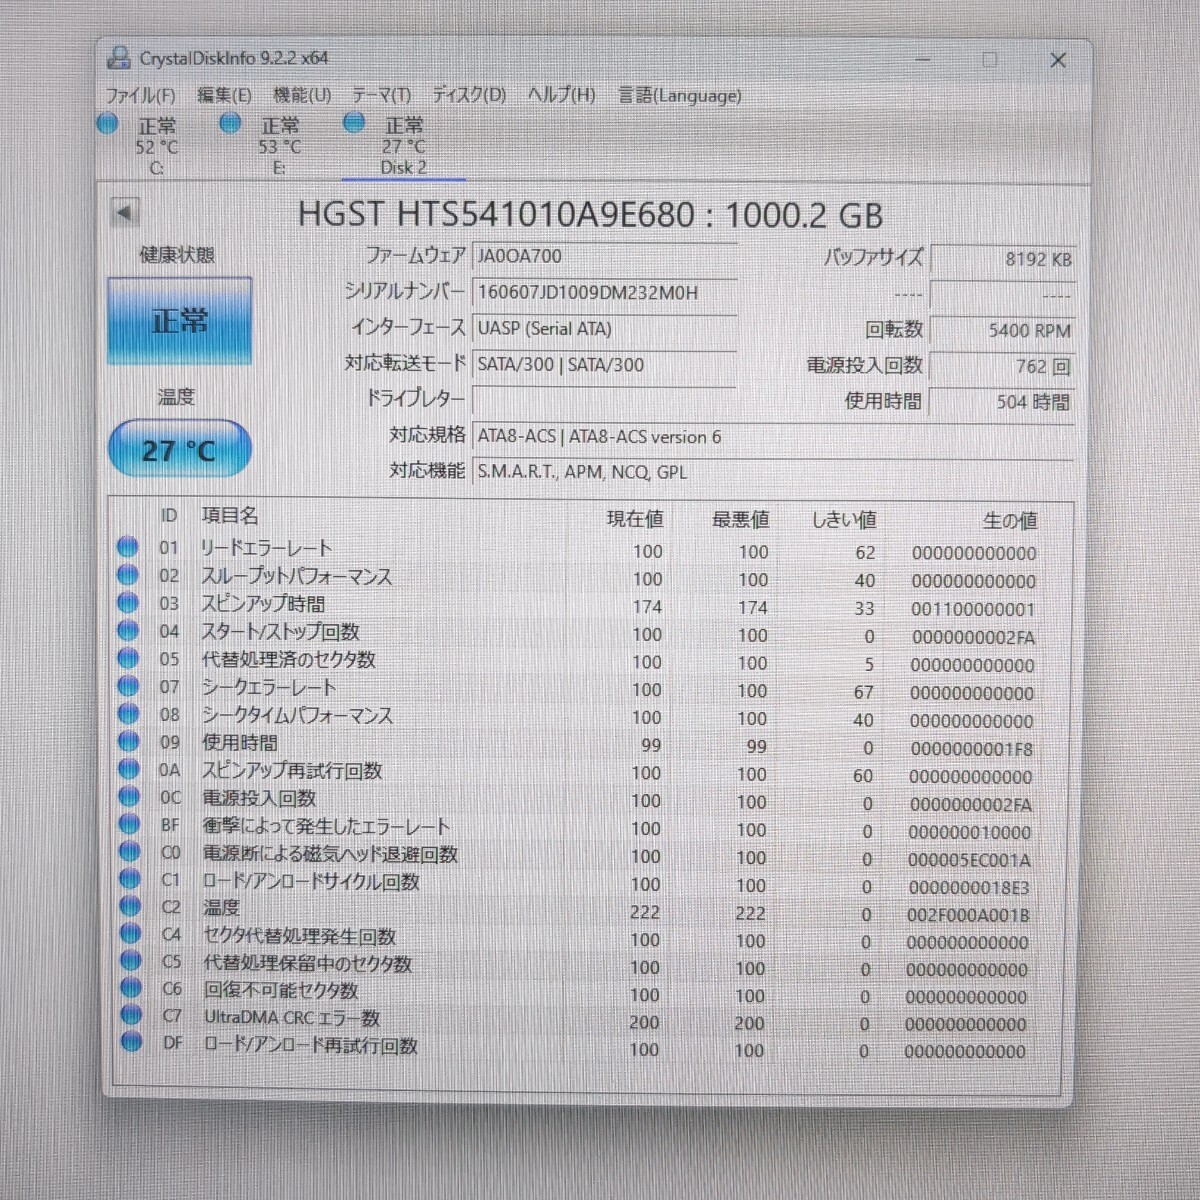The width and height of the screenshot is (1200, 1200).
Task: Click raw value 0000000002FA in row 04
Action: (x=973, y=637)
